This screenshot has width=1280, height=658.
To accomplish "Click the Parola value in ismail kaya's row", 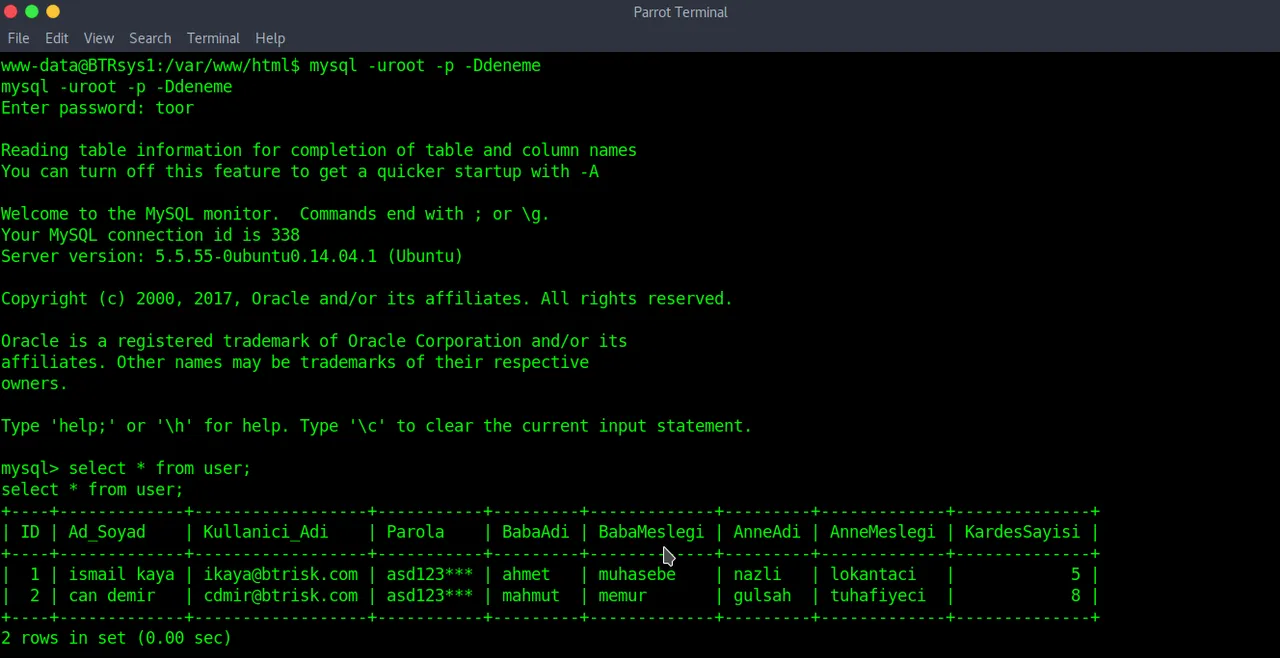I will click(x=430, y=574).
